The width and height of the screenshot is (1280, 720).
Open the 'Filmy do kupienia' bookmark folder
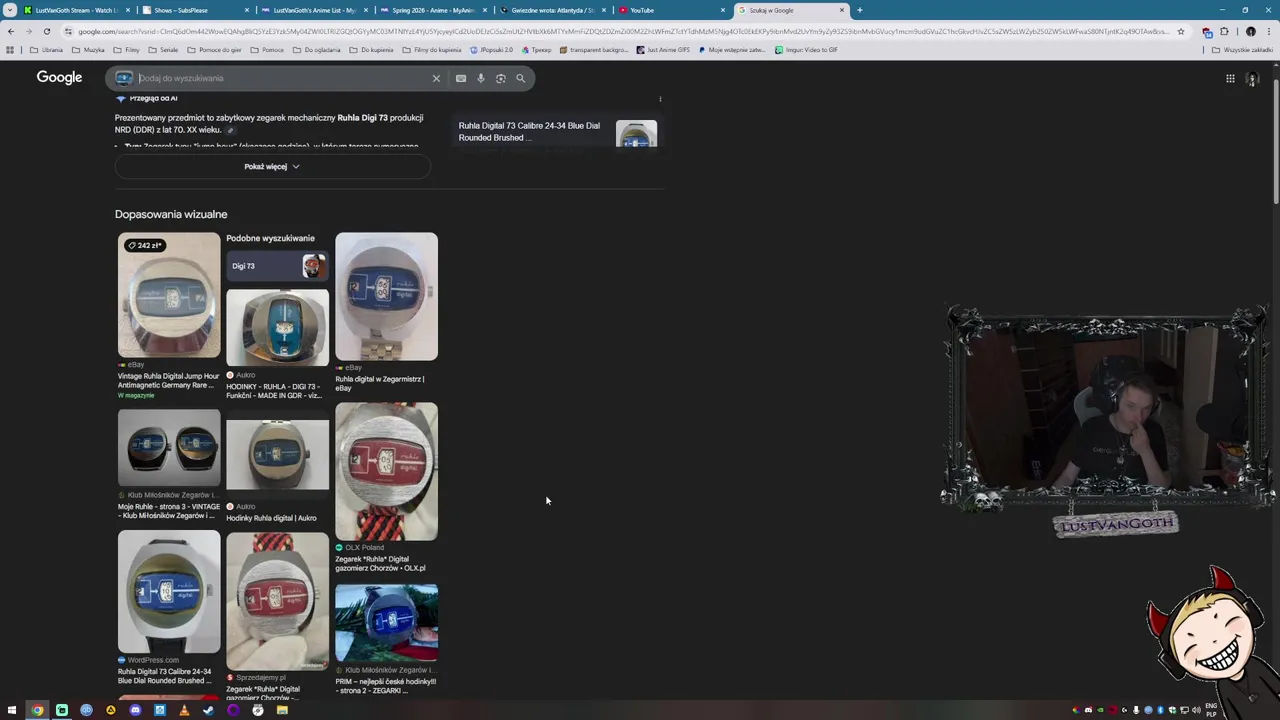click(x=432, y=49)
